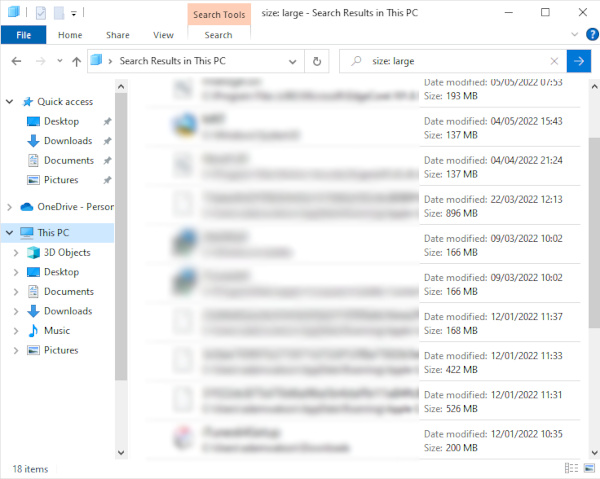Expand Documents under This PC

pos(16,292)
